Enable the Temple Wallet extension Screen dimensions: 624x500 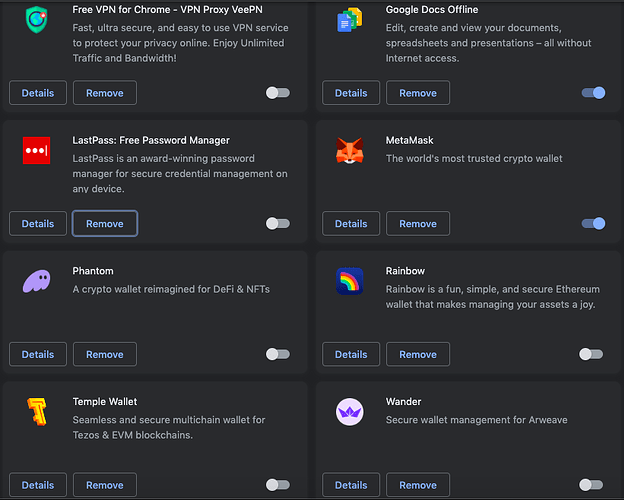point(278,484)
